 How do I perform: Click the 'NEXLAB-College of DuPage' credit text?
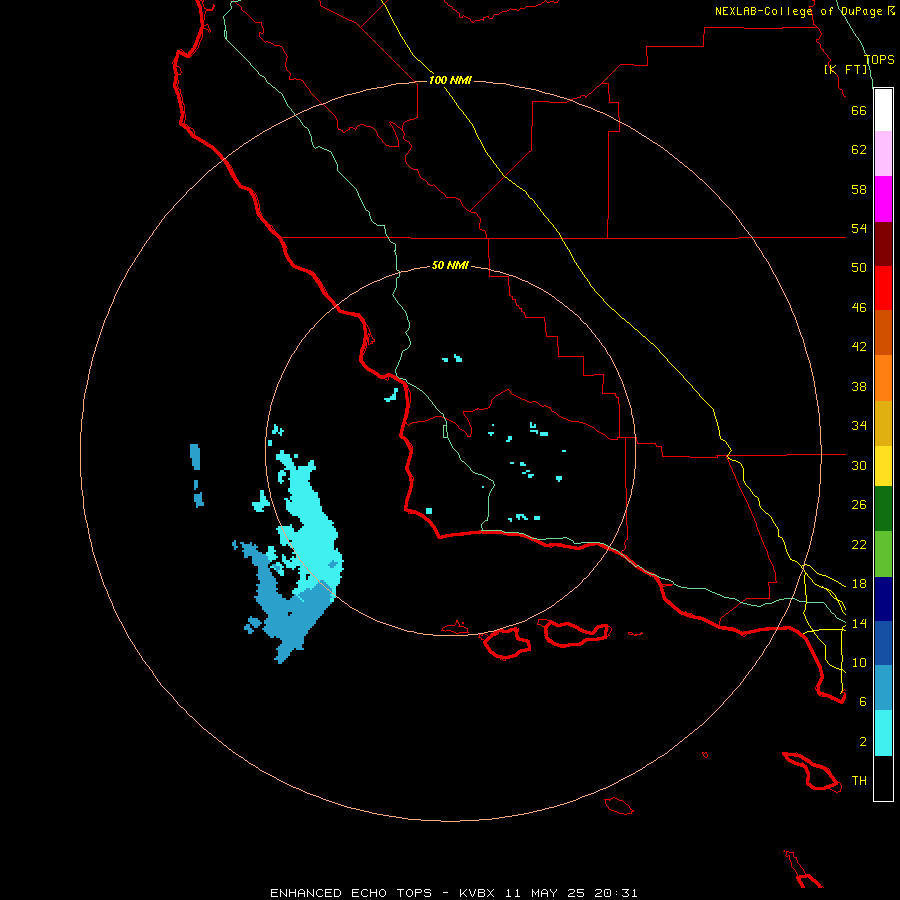(800, 11)
